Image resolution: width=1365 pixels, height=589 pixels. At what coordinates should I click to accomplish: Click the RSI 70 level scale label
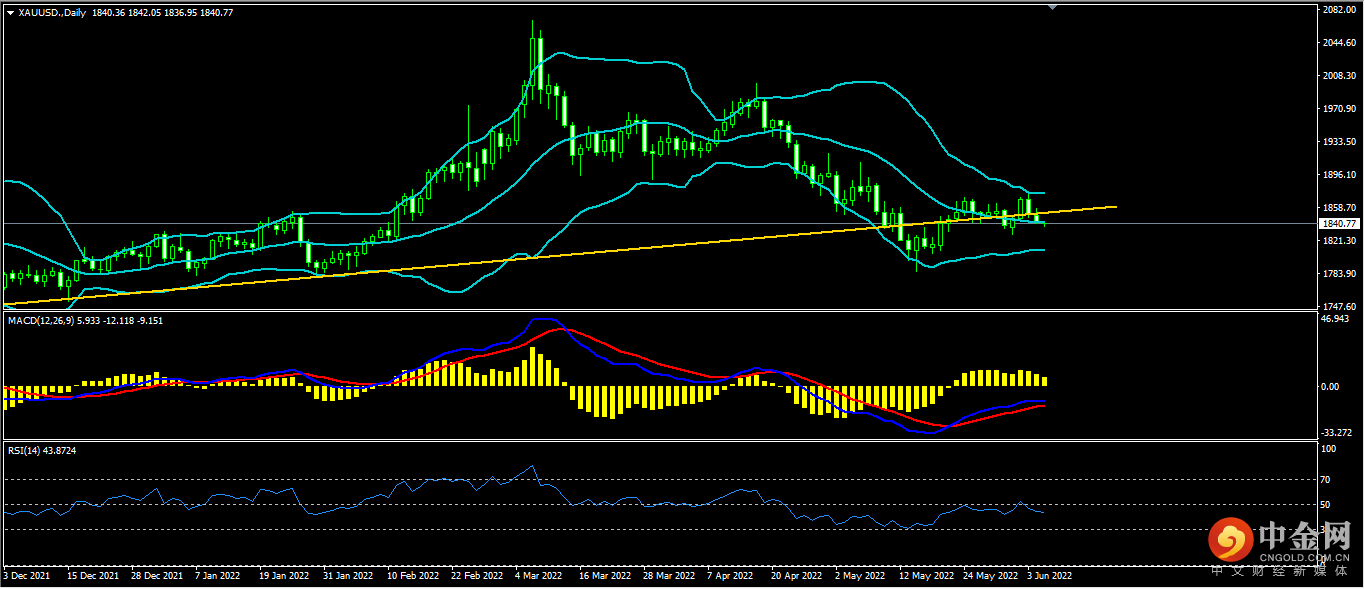[1326, 480]
